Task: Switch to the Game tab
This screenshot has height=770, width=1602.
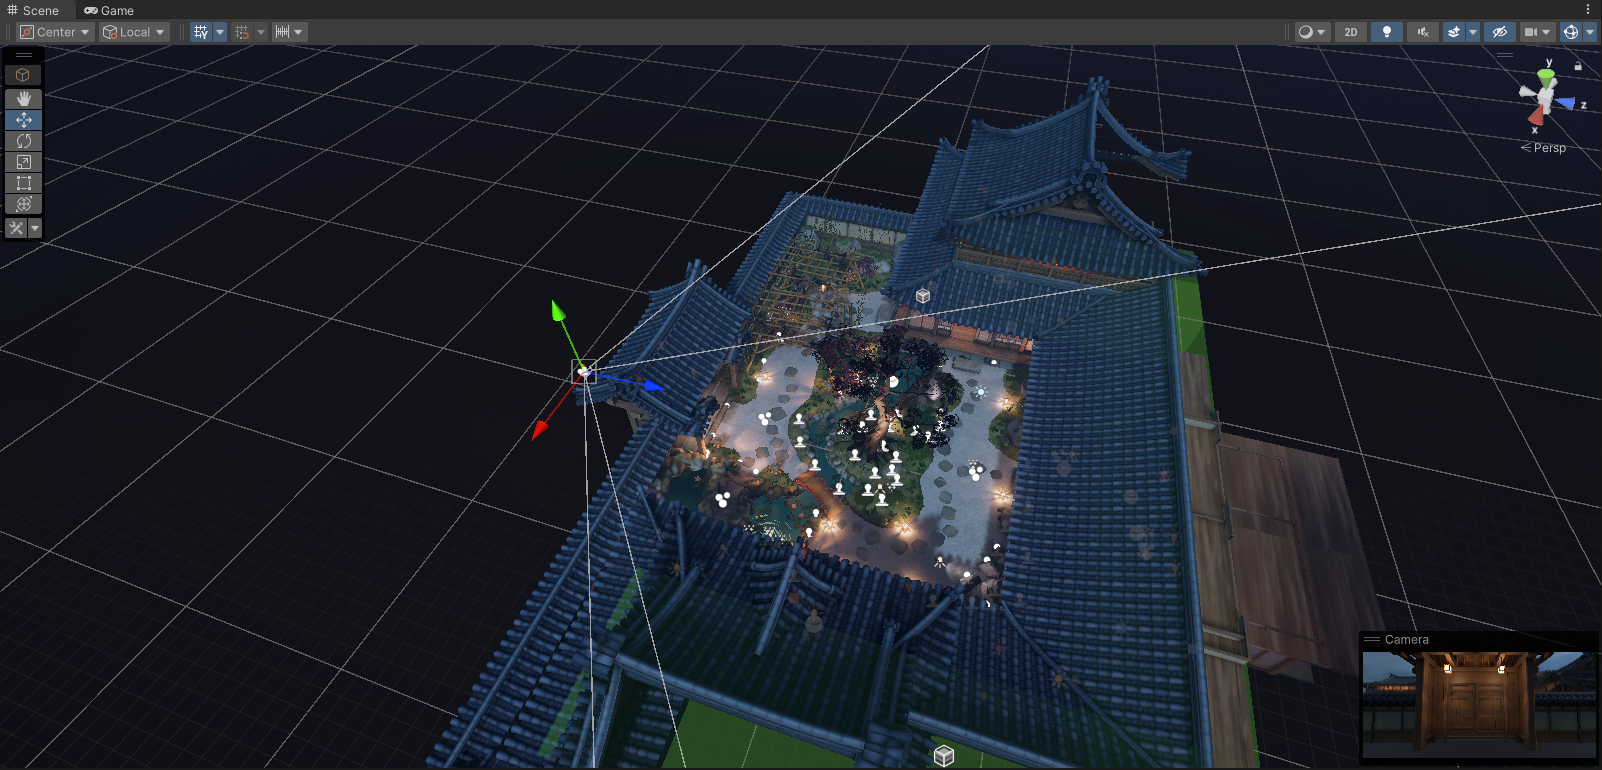Action: (x=109, y=10)
